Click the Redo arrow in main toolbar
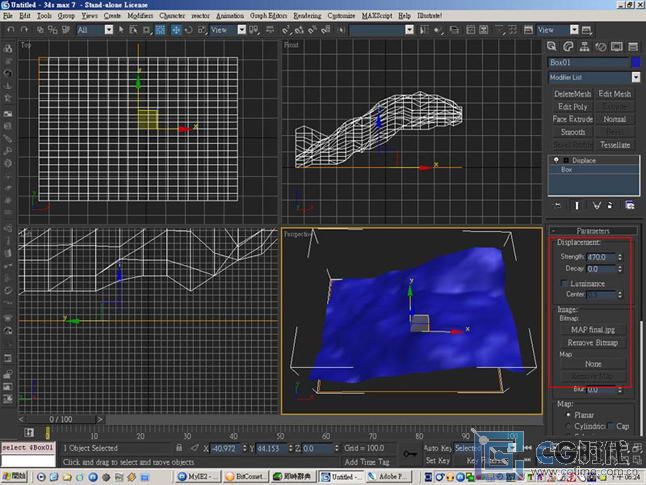This screenshot has height=485, width=646. click(x=24, y=30)
